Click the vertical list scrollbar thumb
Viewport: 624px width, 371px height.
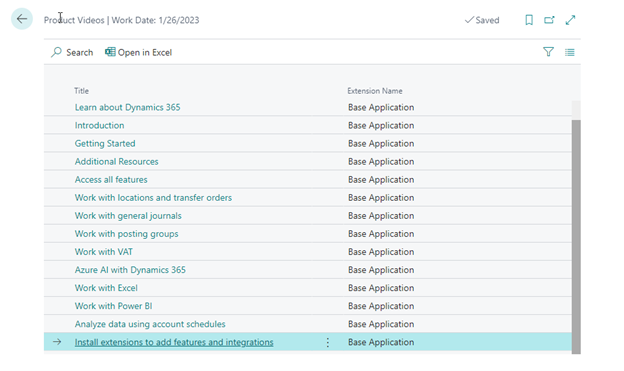(x=576, y=236)
